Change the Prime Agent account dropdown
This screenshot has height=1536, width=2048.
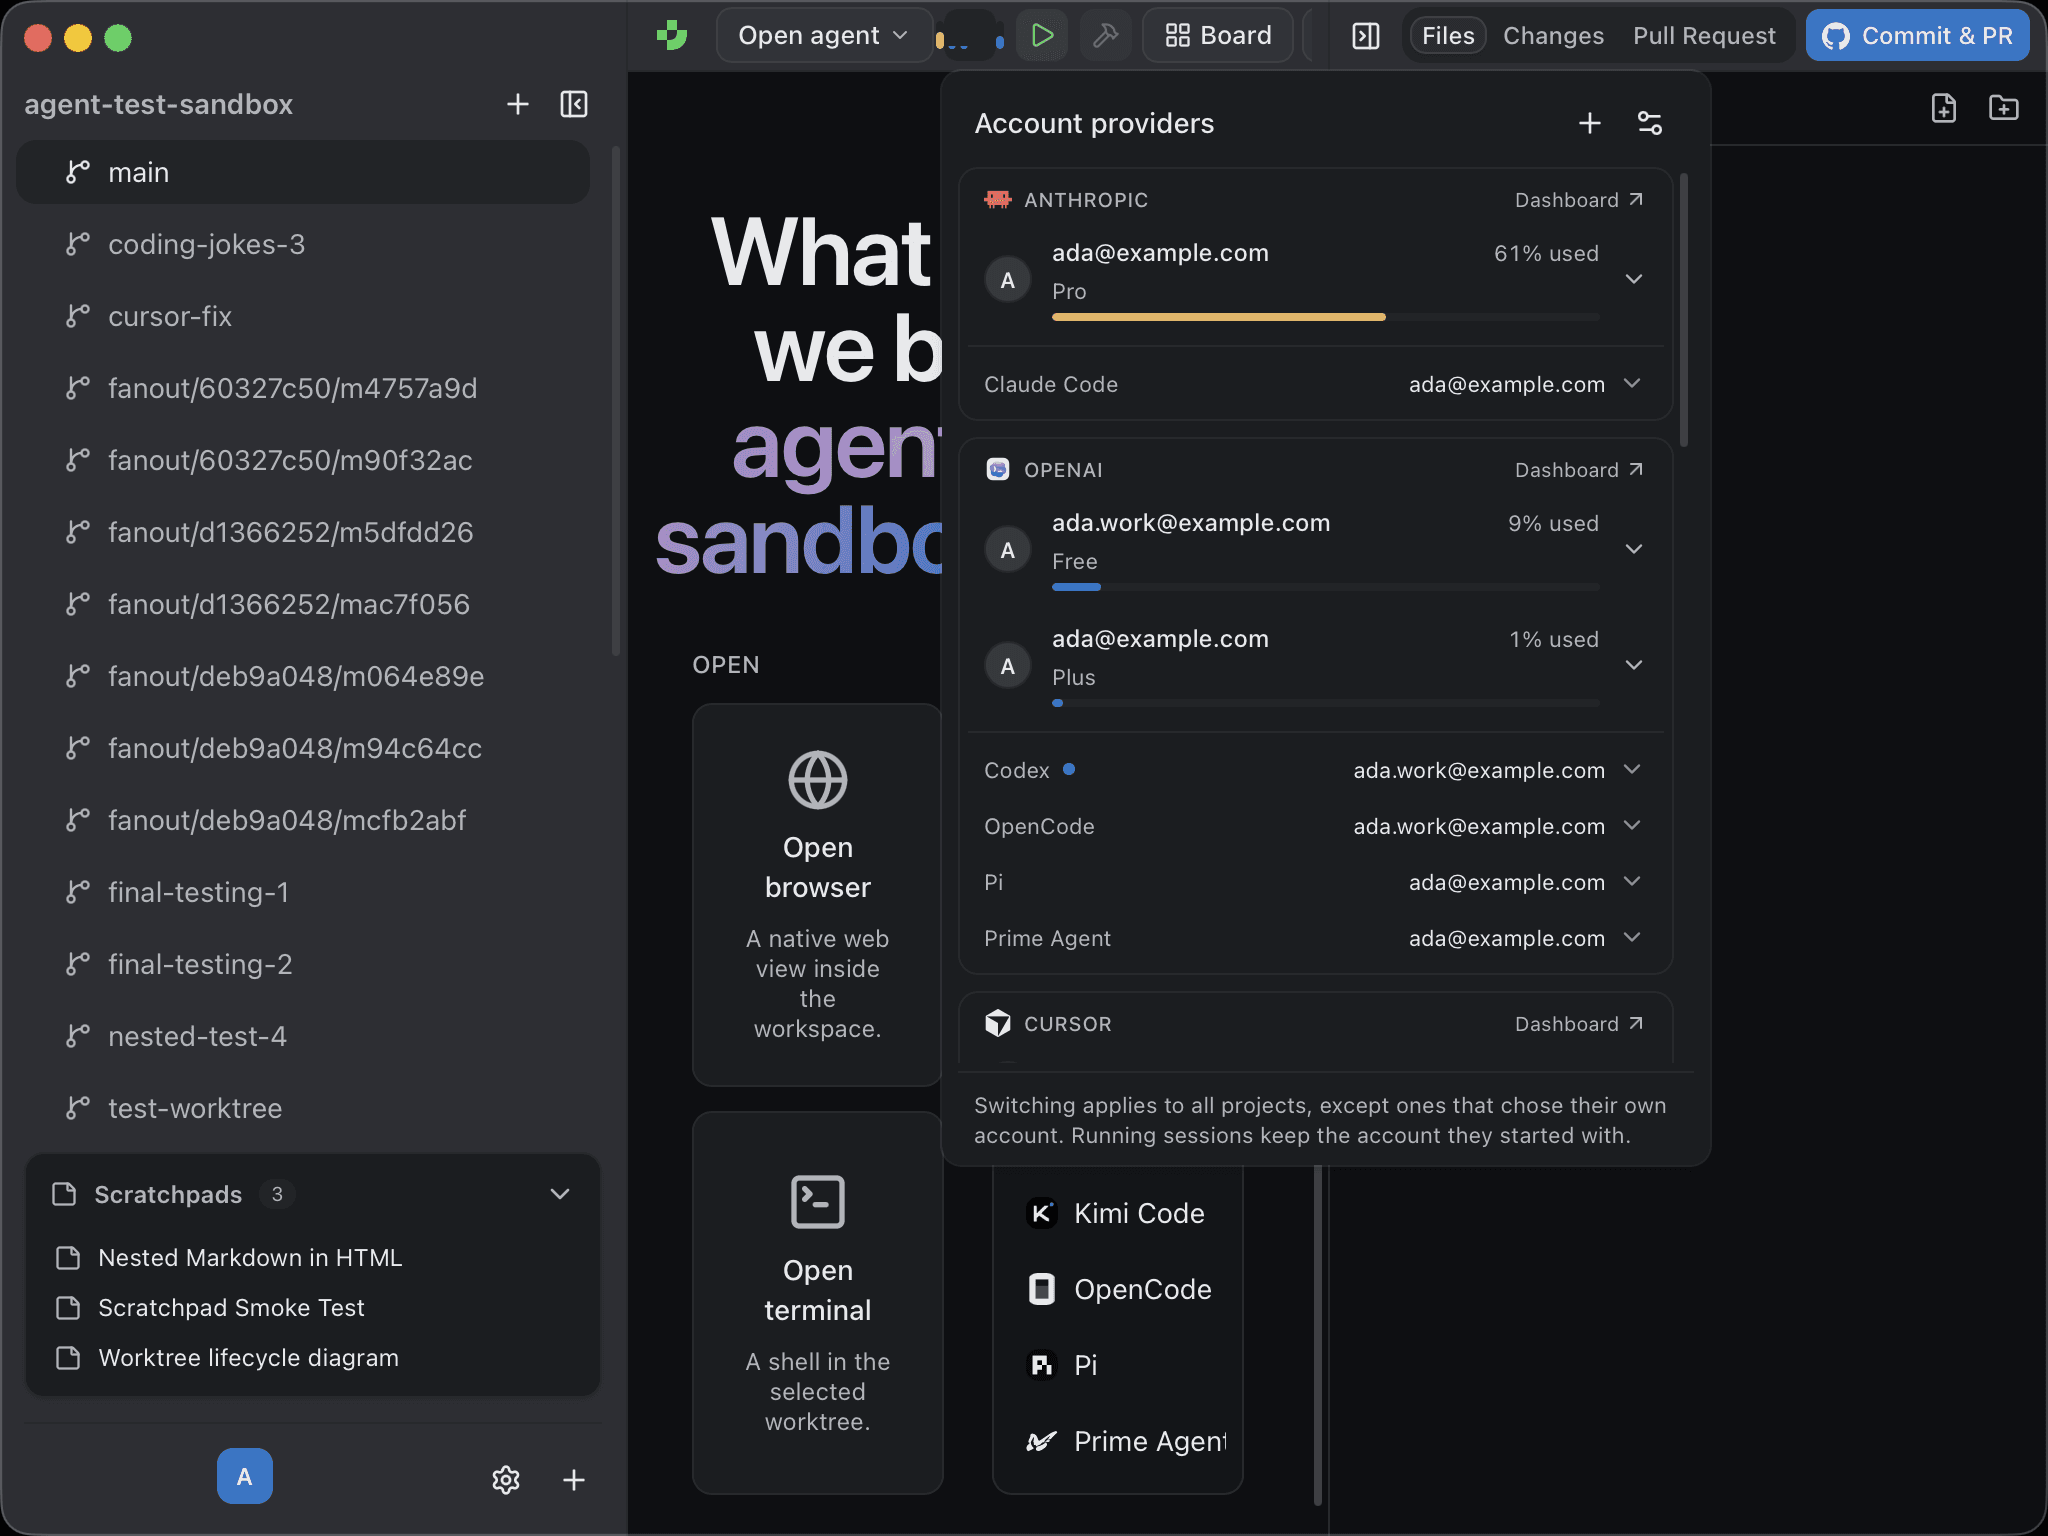pos(1526,938)
